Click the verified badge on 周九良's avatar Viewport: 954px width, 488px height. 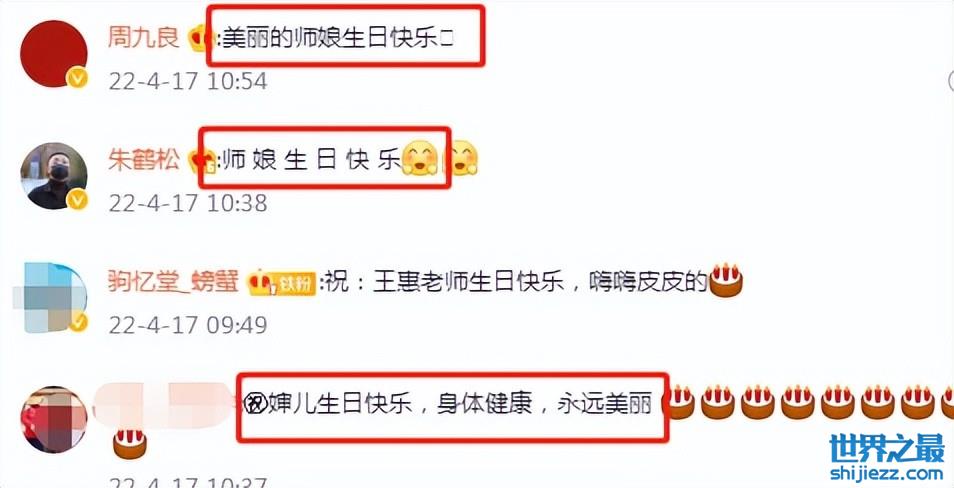click(x=77, y=77)
